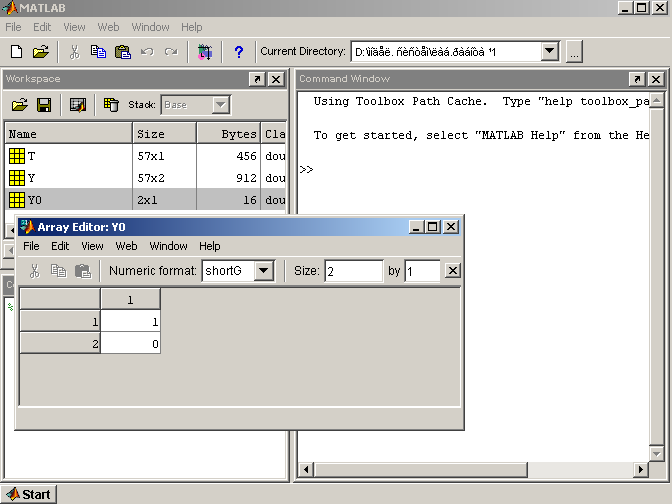
Task: Open the main Window menu
Action: point(150,27)
